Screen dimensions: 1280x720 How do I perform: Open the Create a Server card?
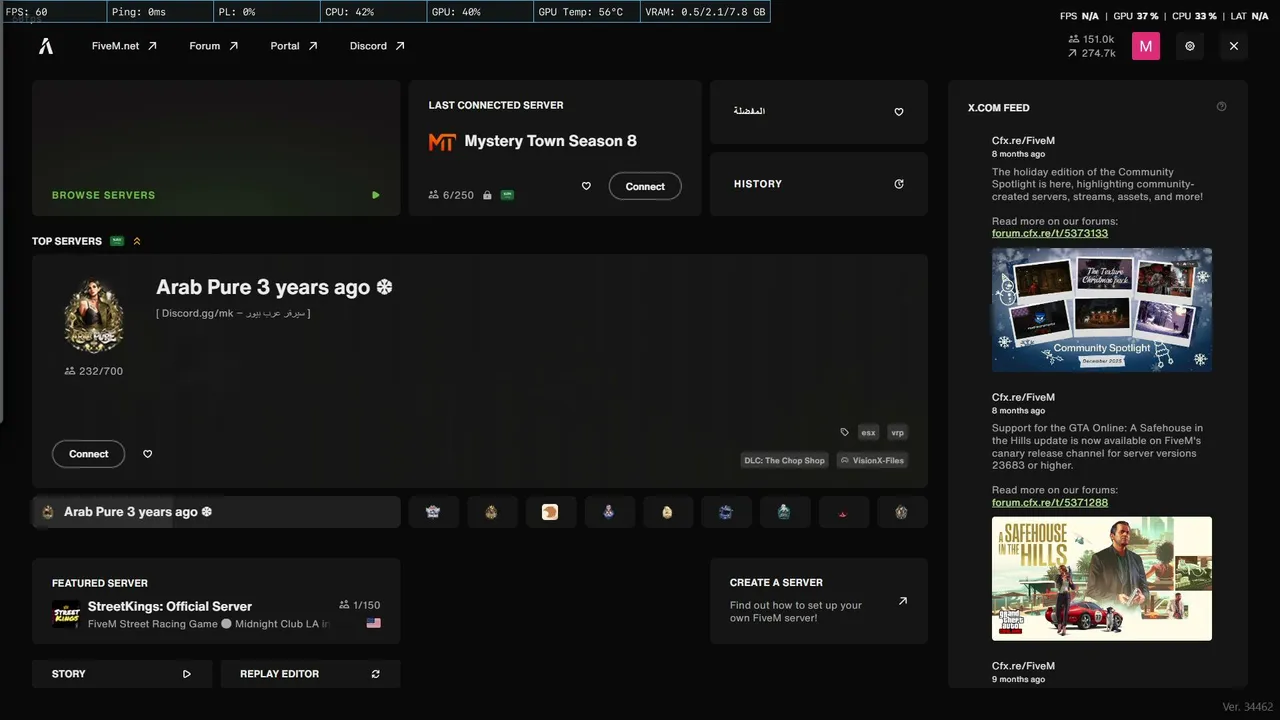[819, 601]
